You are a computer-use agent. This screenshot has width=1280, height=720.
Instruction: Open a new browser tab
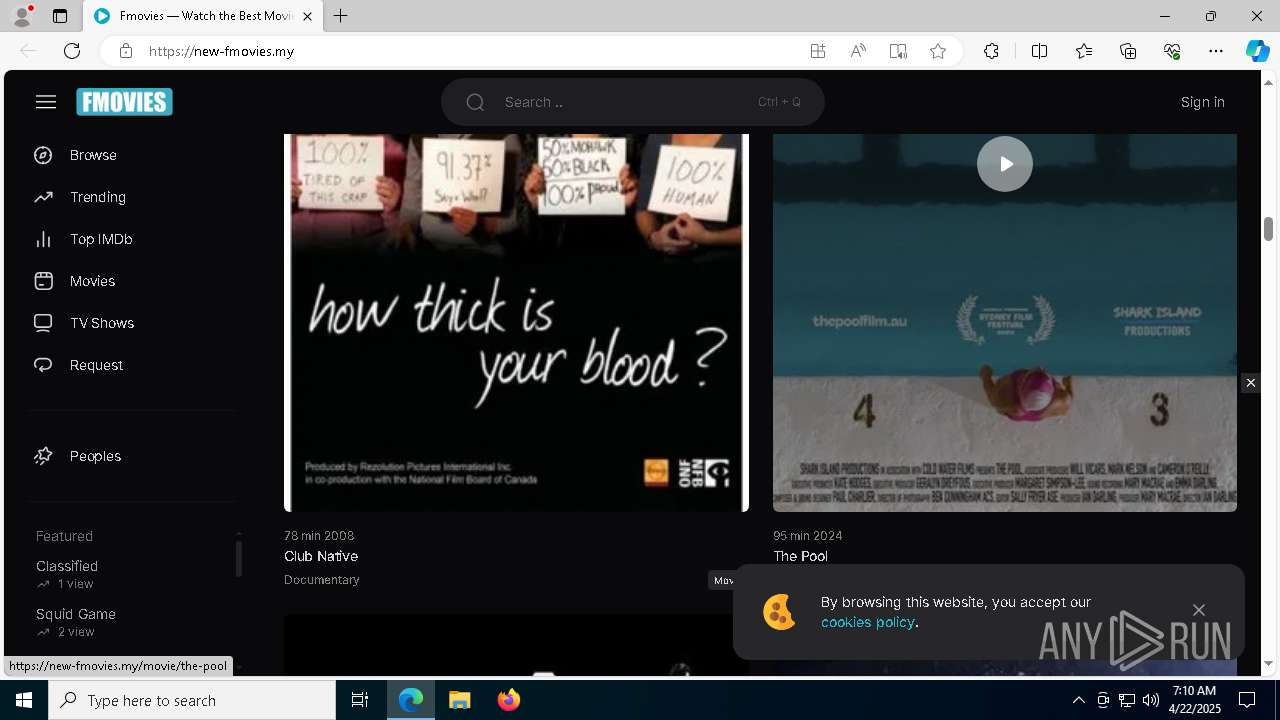(x=341, y=16)
